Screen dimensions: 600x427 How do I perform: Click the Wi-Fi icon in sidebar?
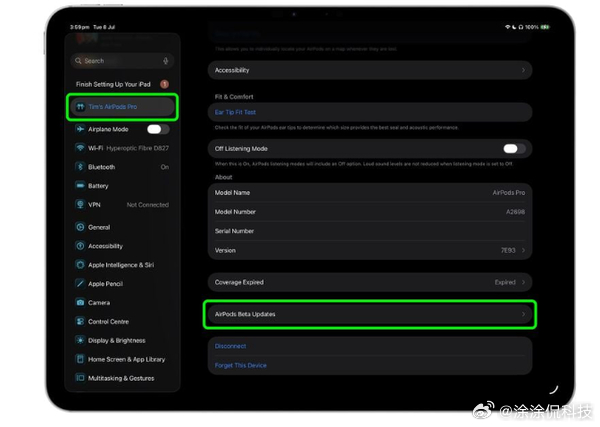[x=80, y=148]
